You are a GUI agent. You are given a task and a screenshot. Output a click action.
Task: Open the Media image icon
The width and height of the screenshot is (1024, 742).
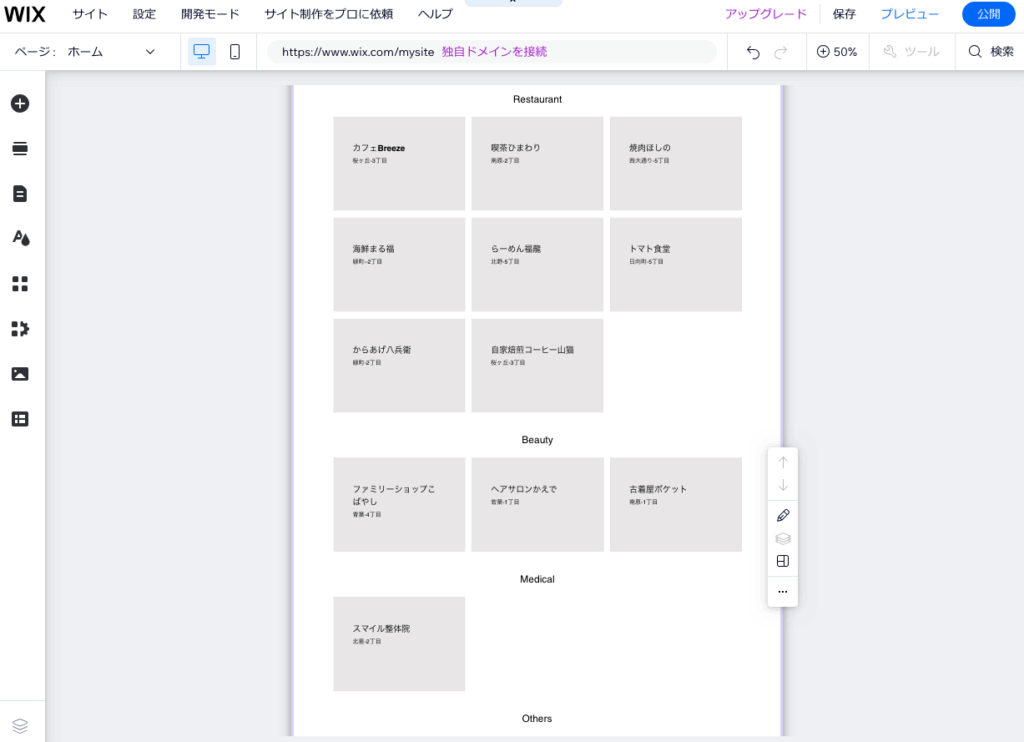[20, 374]
